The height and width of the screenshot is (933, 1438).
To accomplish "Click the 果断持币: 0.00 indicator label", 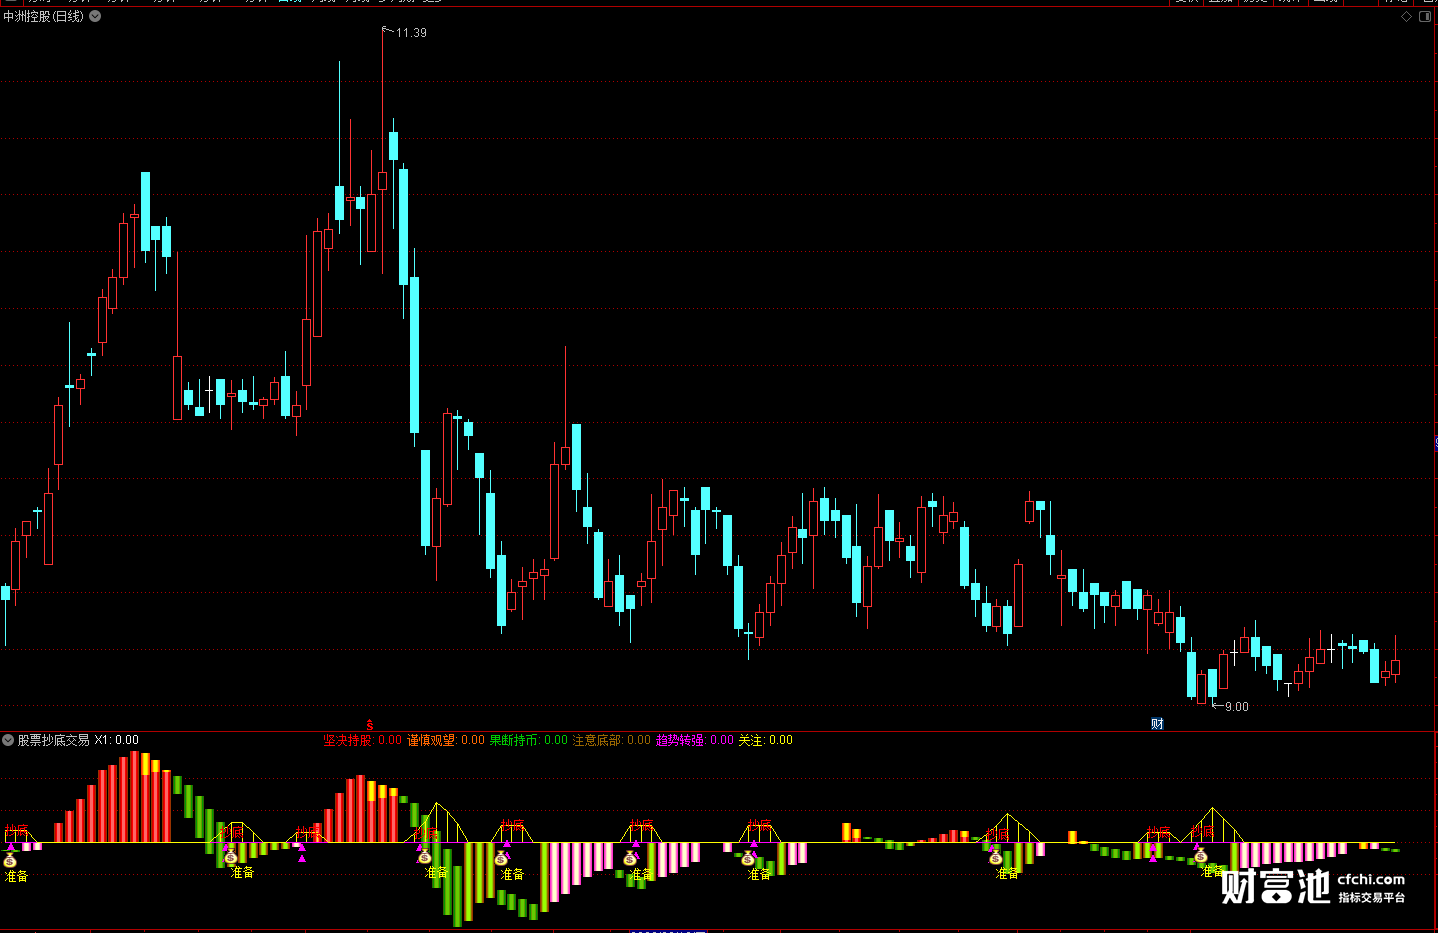I will (528, 740).
